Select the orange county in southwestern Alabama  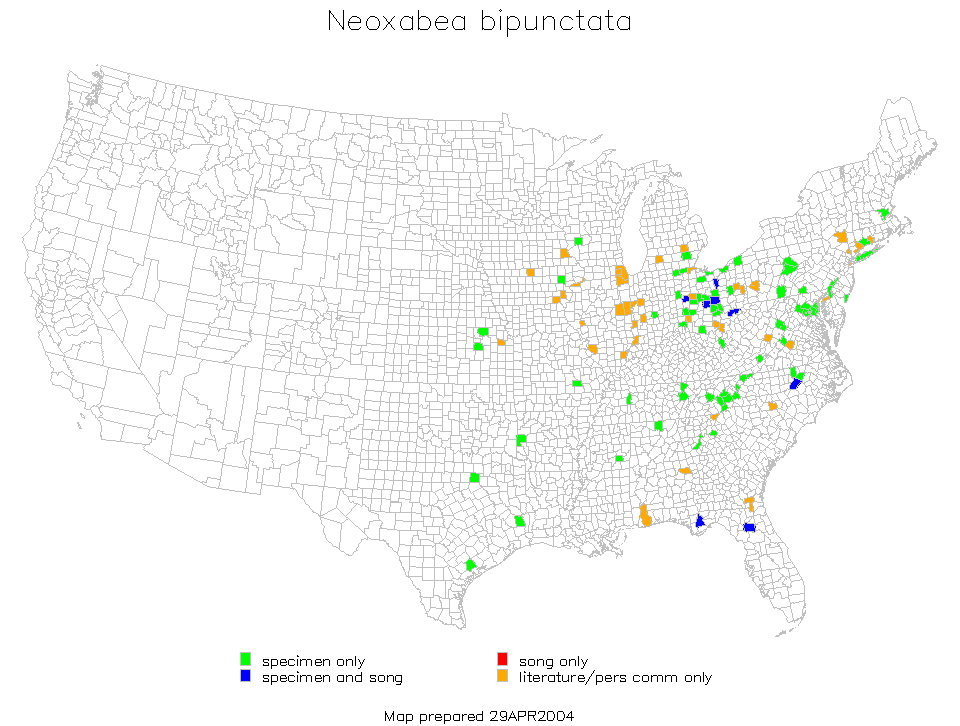click(x=646, y=516)
